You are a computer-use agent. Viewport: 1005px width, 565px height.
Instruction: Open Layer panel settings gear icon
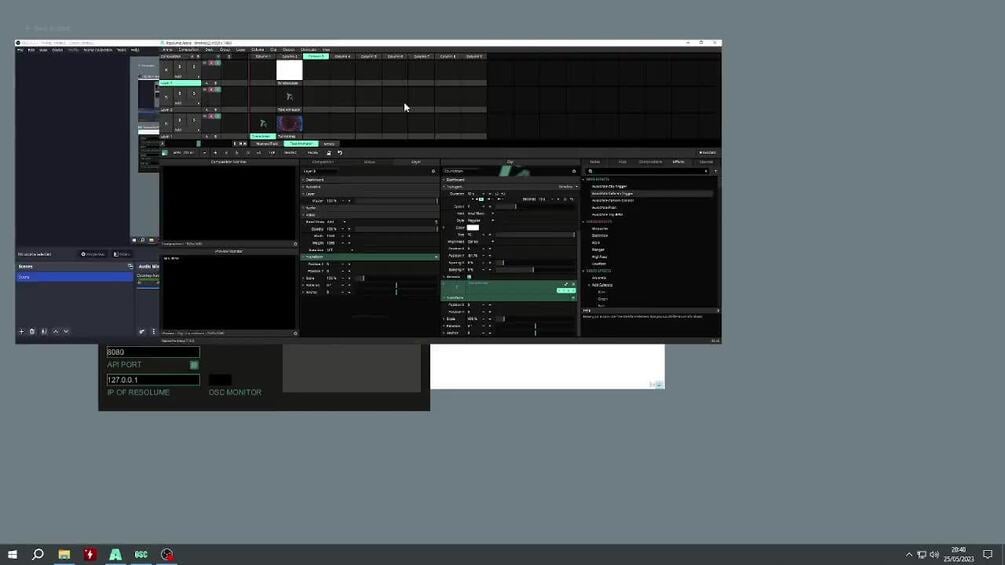coord(433,172)
